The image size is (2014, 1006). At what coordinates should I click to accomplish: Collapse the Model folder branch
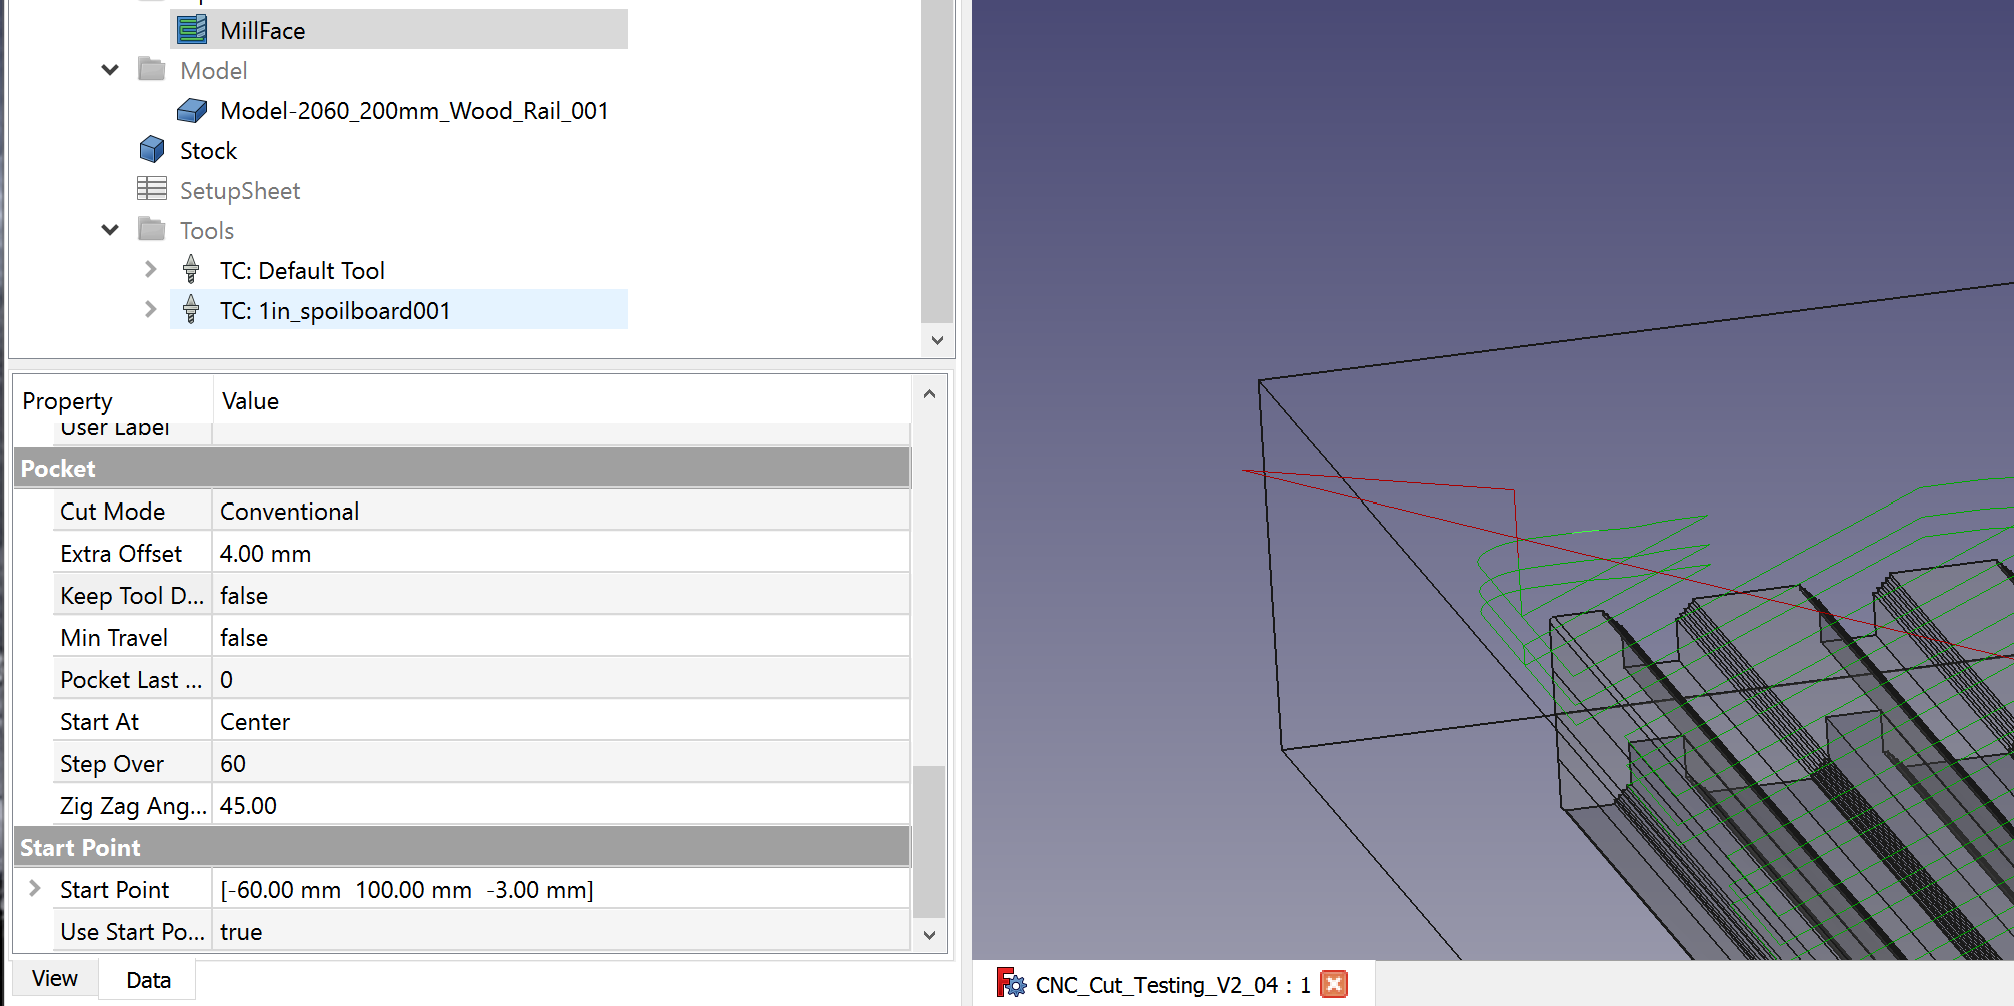tap(109, 69)
